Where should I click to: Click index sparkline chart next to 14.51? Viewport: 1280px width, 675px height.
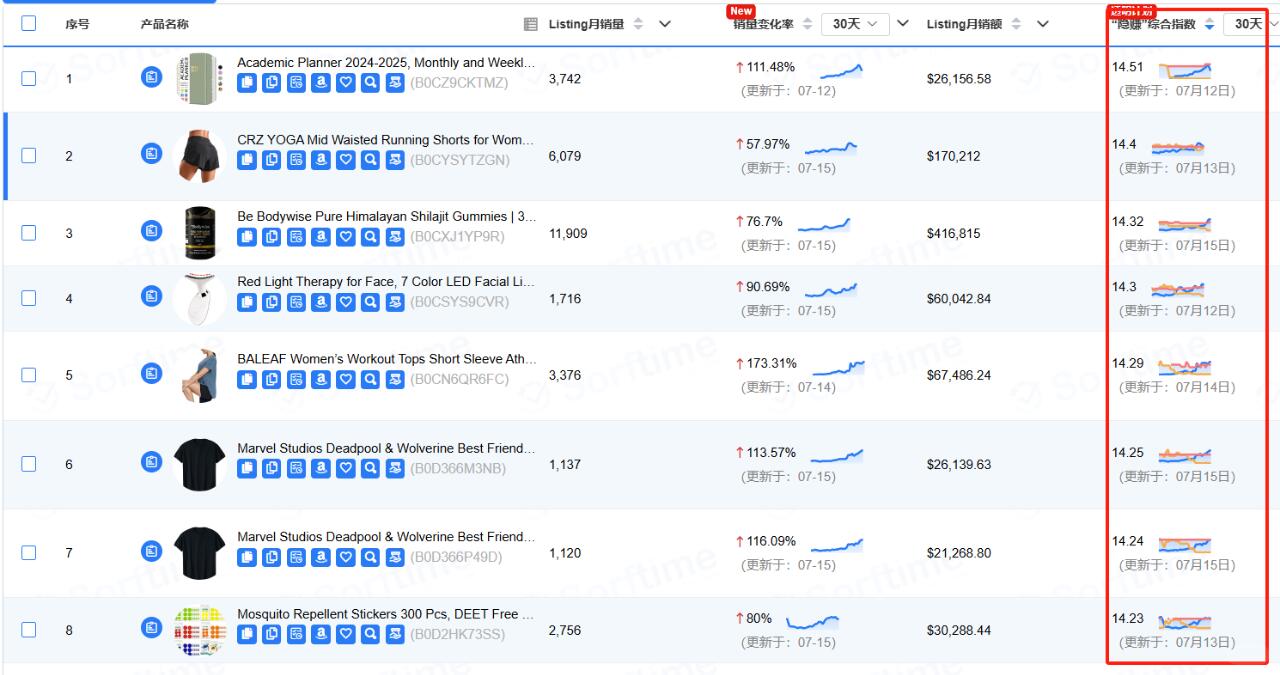[x=1185, y=70]
